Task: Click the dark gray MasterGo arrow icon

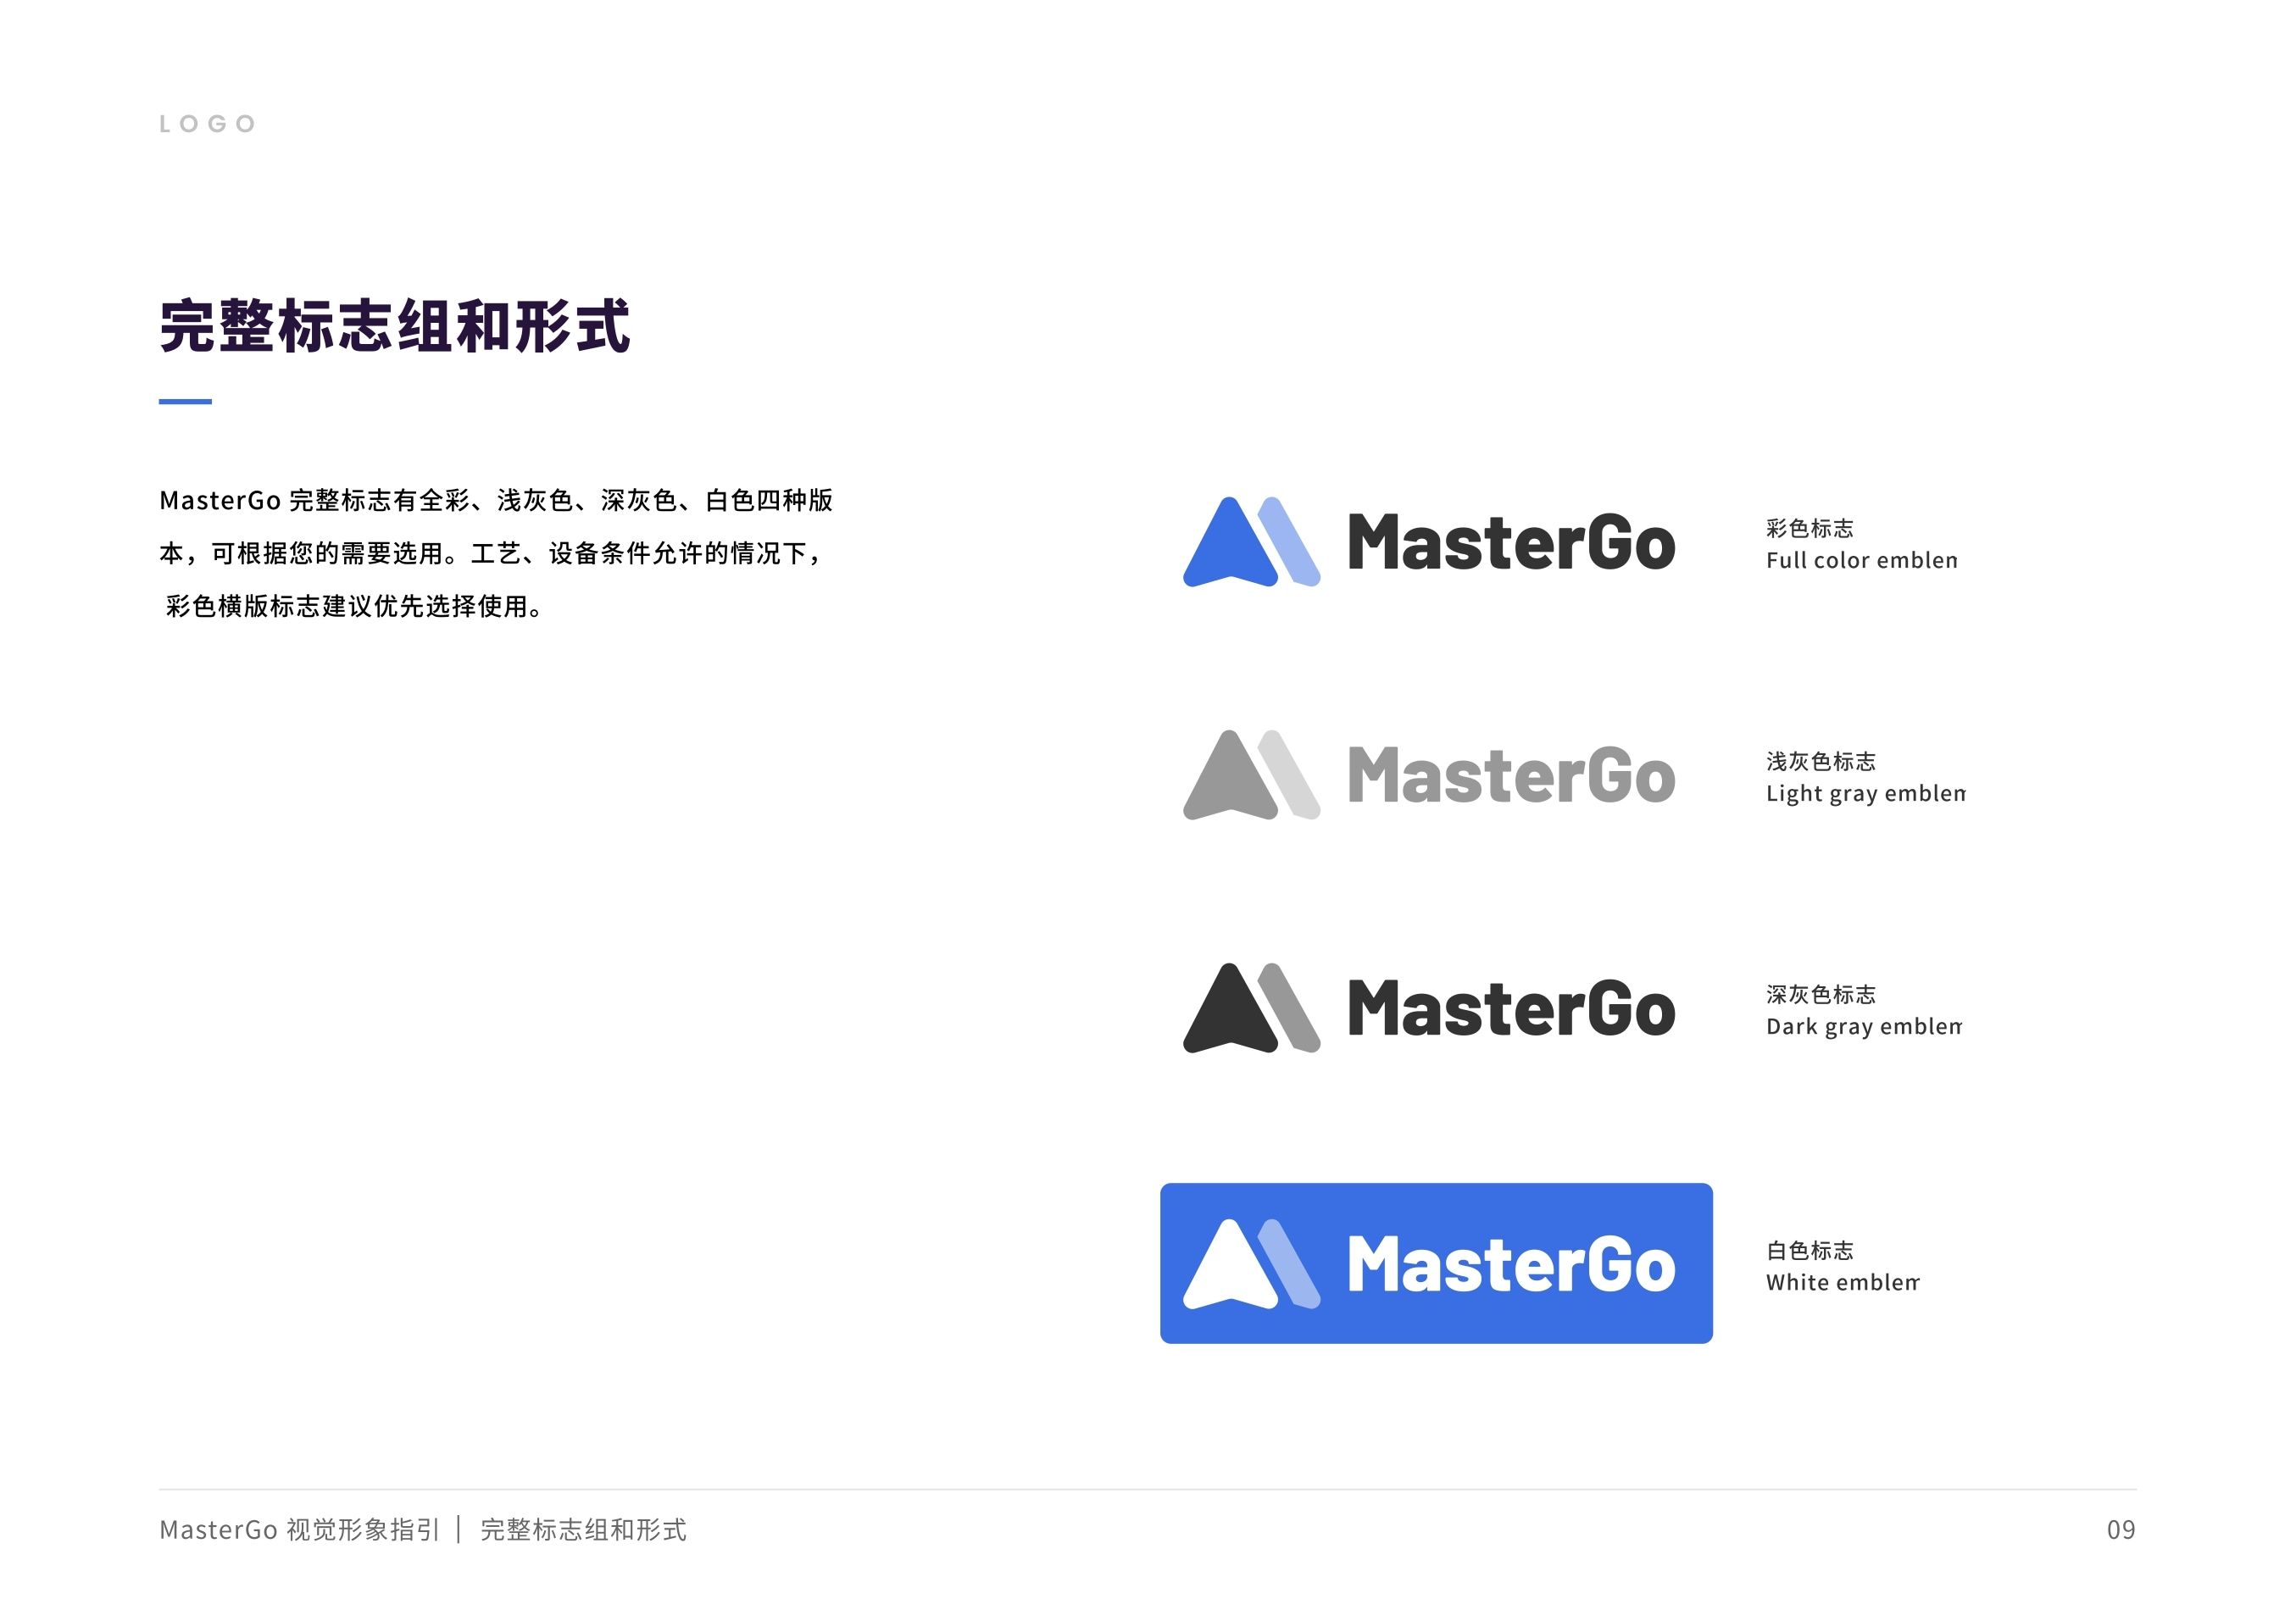Action: point(1251,1007)
